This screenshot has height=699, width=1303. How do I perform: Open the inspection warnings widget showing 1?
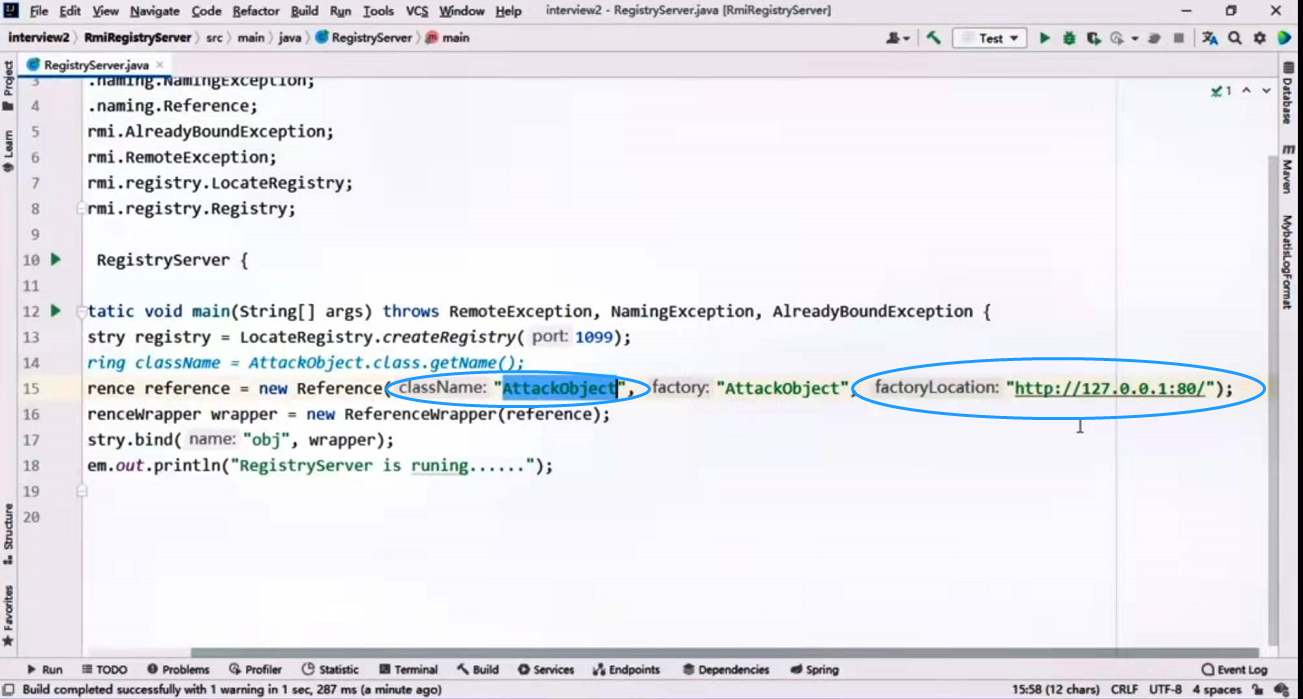pos(1221,91)
